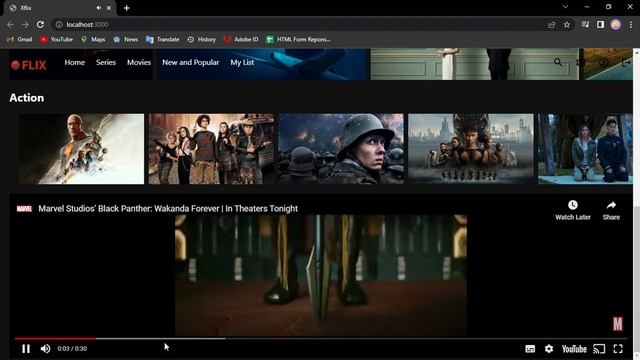Click the video progress bar
The width and height of the screenshot is (640, 360).
coord(320,338)
